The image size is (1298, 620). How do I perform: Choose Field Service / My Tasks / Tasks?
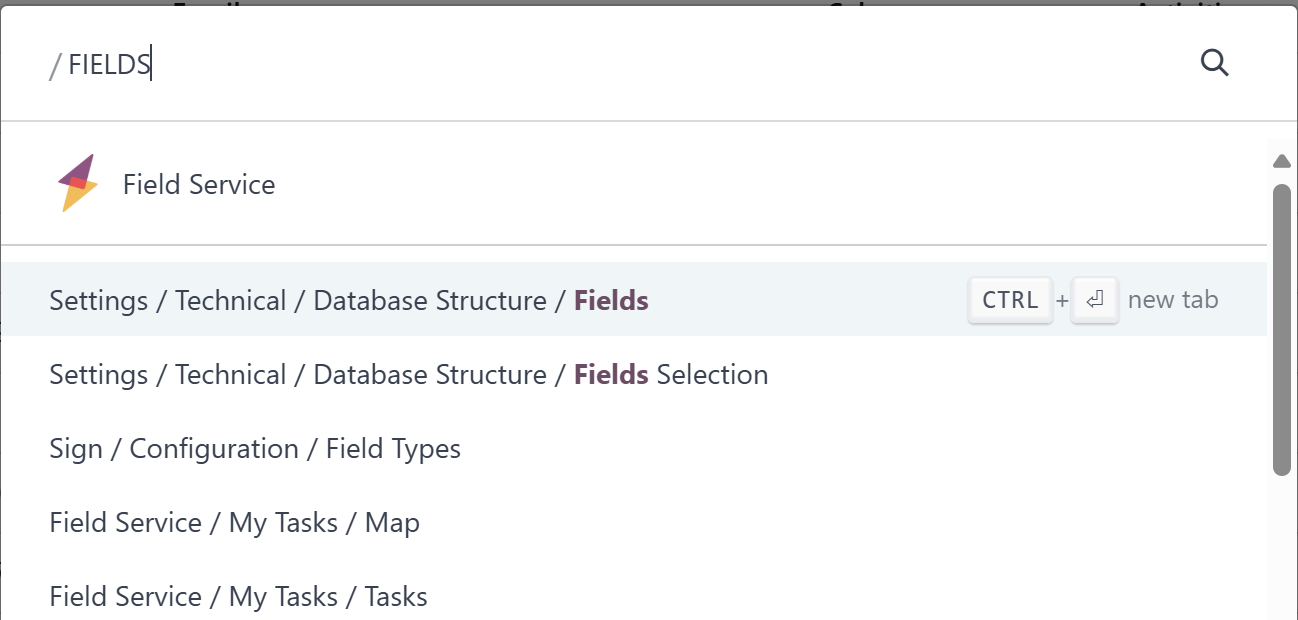634,596
